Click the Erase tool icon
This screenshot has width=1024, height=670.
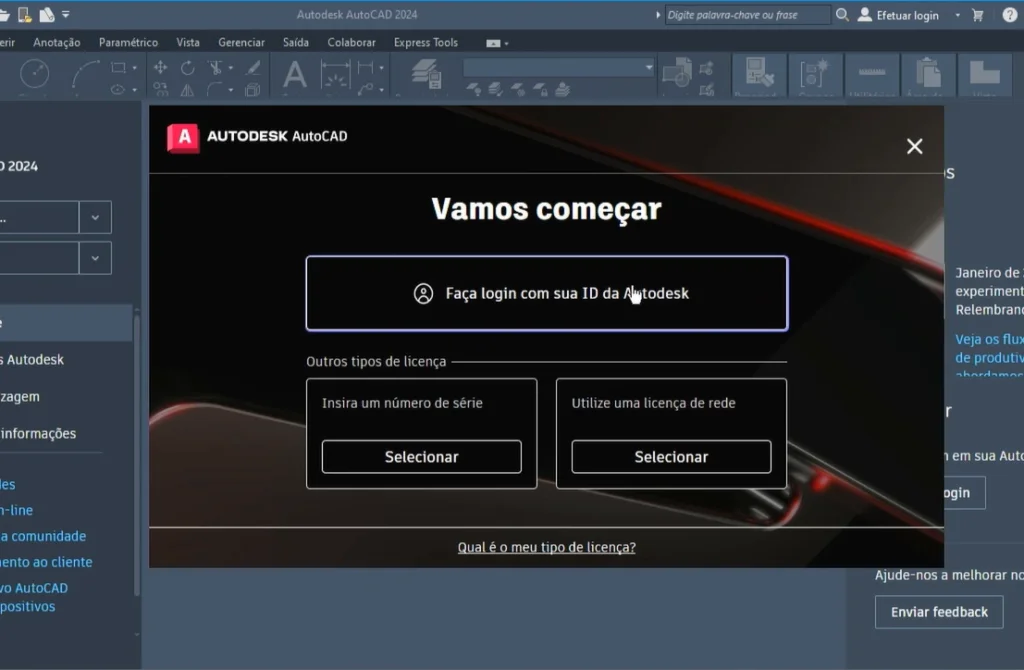click(253, 67)
